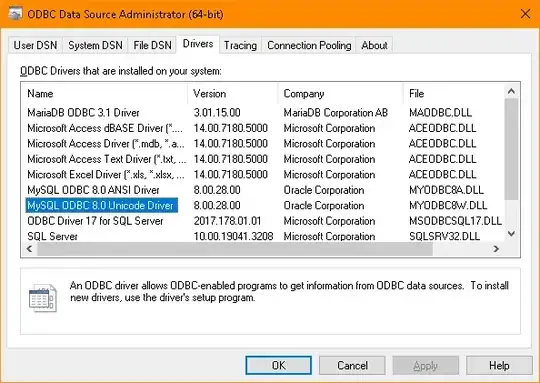Image resolution: width=540 pixels, height=383 pixels.
Task: Click the File column header
Action: (454, 94)
